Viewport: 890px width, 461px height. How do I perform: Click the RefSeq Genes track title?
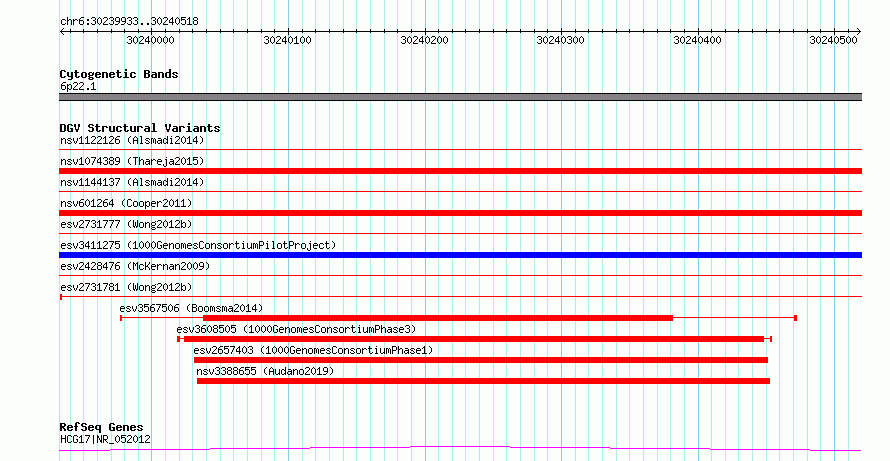(102, 427)
